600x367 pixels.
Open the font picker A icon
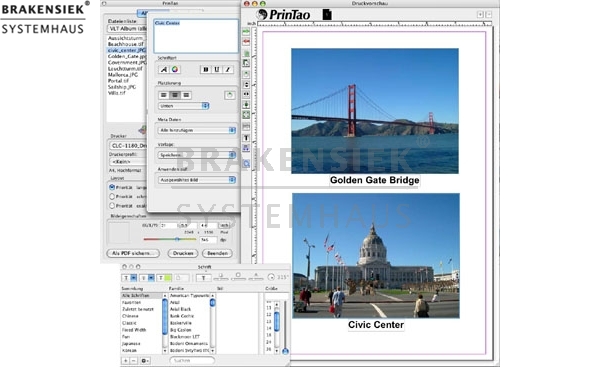coord(164,69)
